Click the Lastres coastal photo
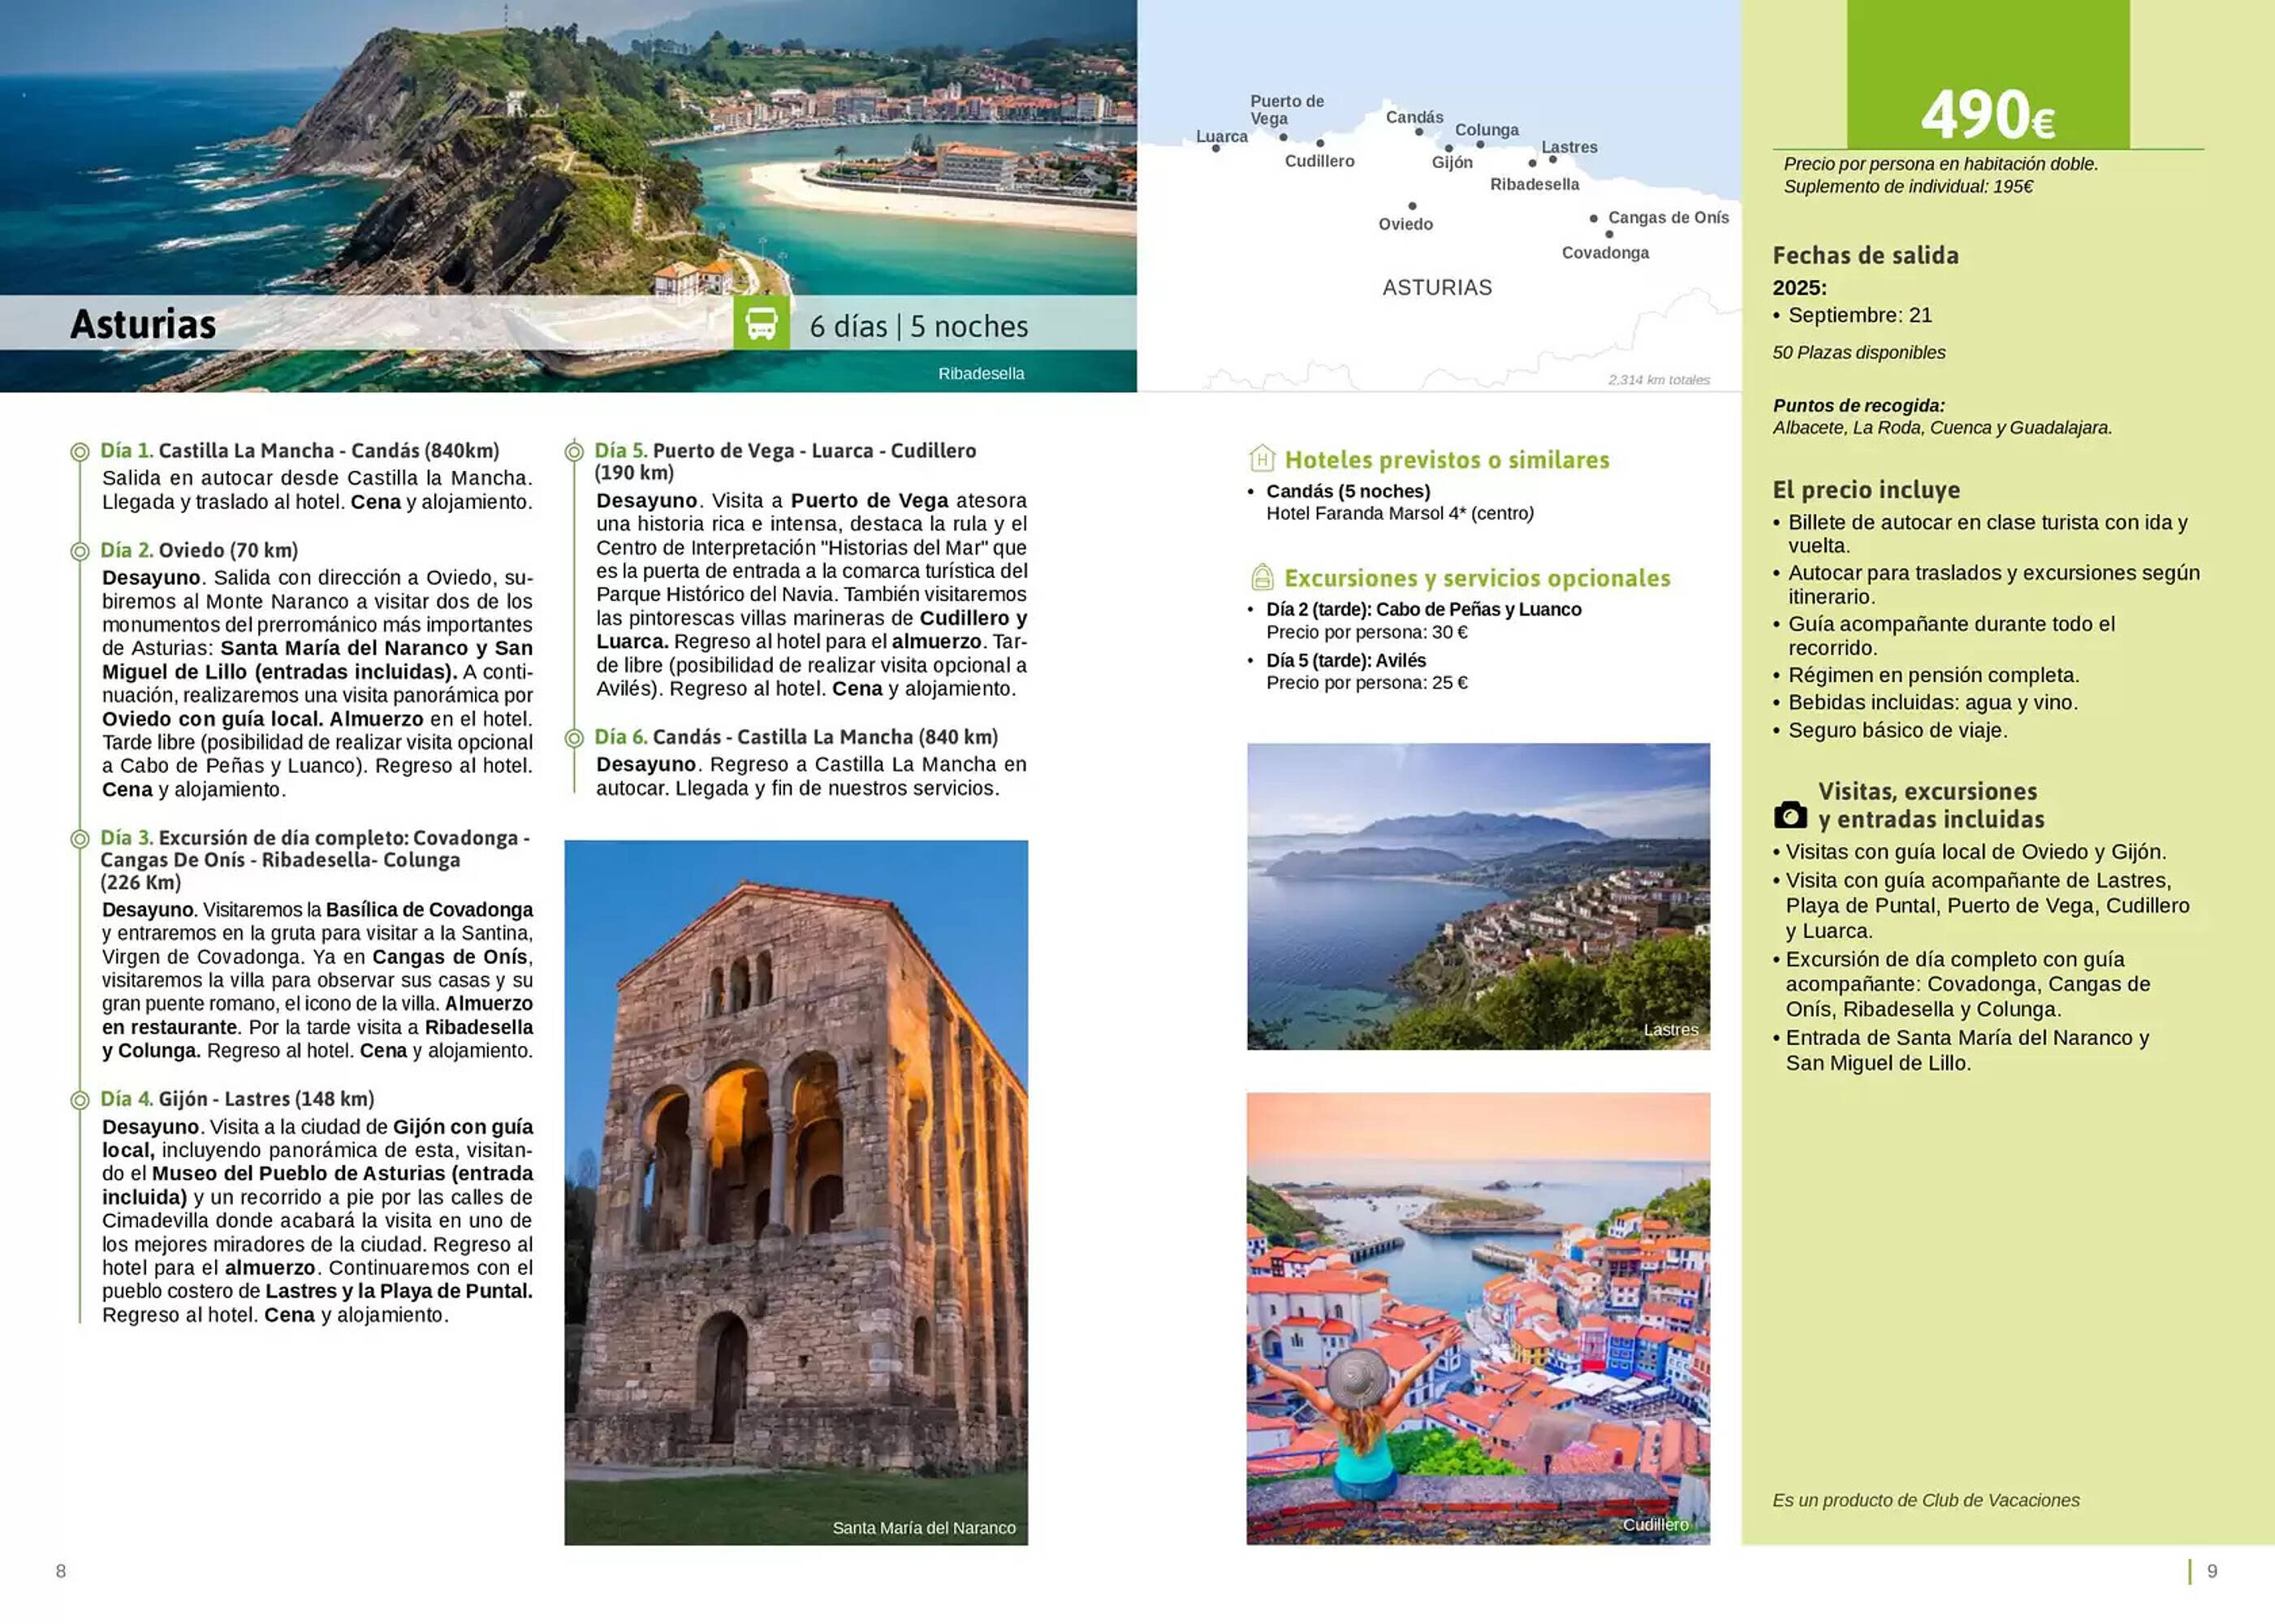Image resolution: width=2275 pixels, height=1624 pixels. tap(1478, 895)
